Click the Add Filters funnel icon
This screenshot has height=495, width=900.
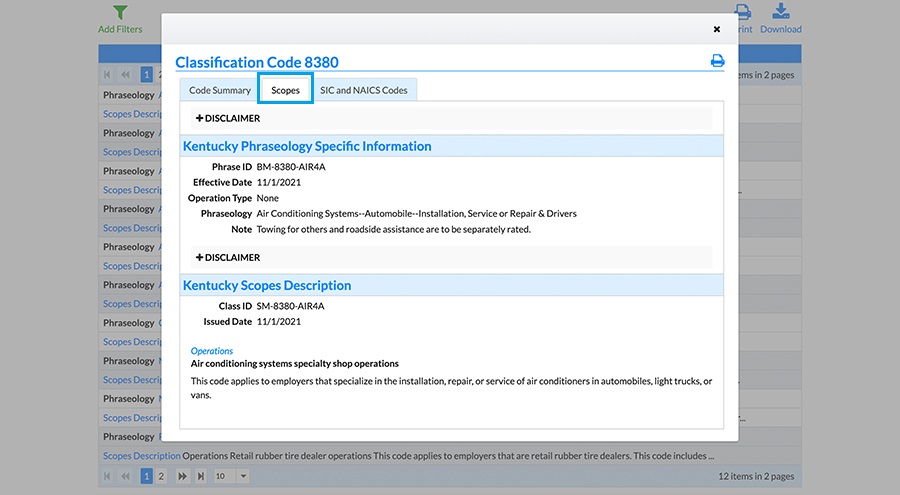tap(120, 12)
